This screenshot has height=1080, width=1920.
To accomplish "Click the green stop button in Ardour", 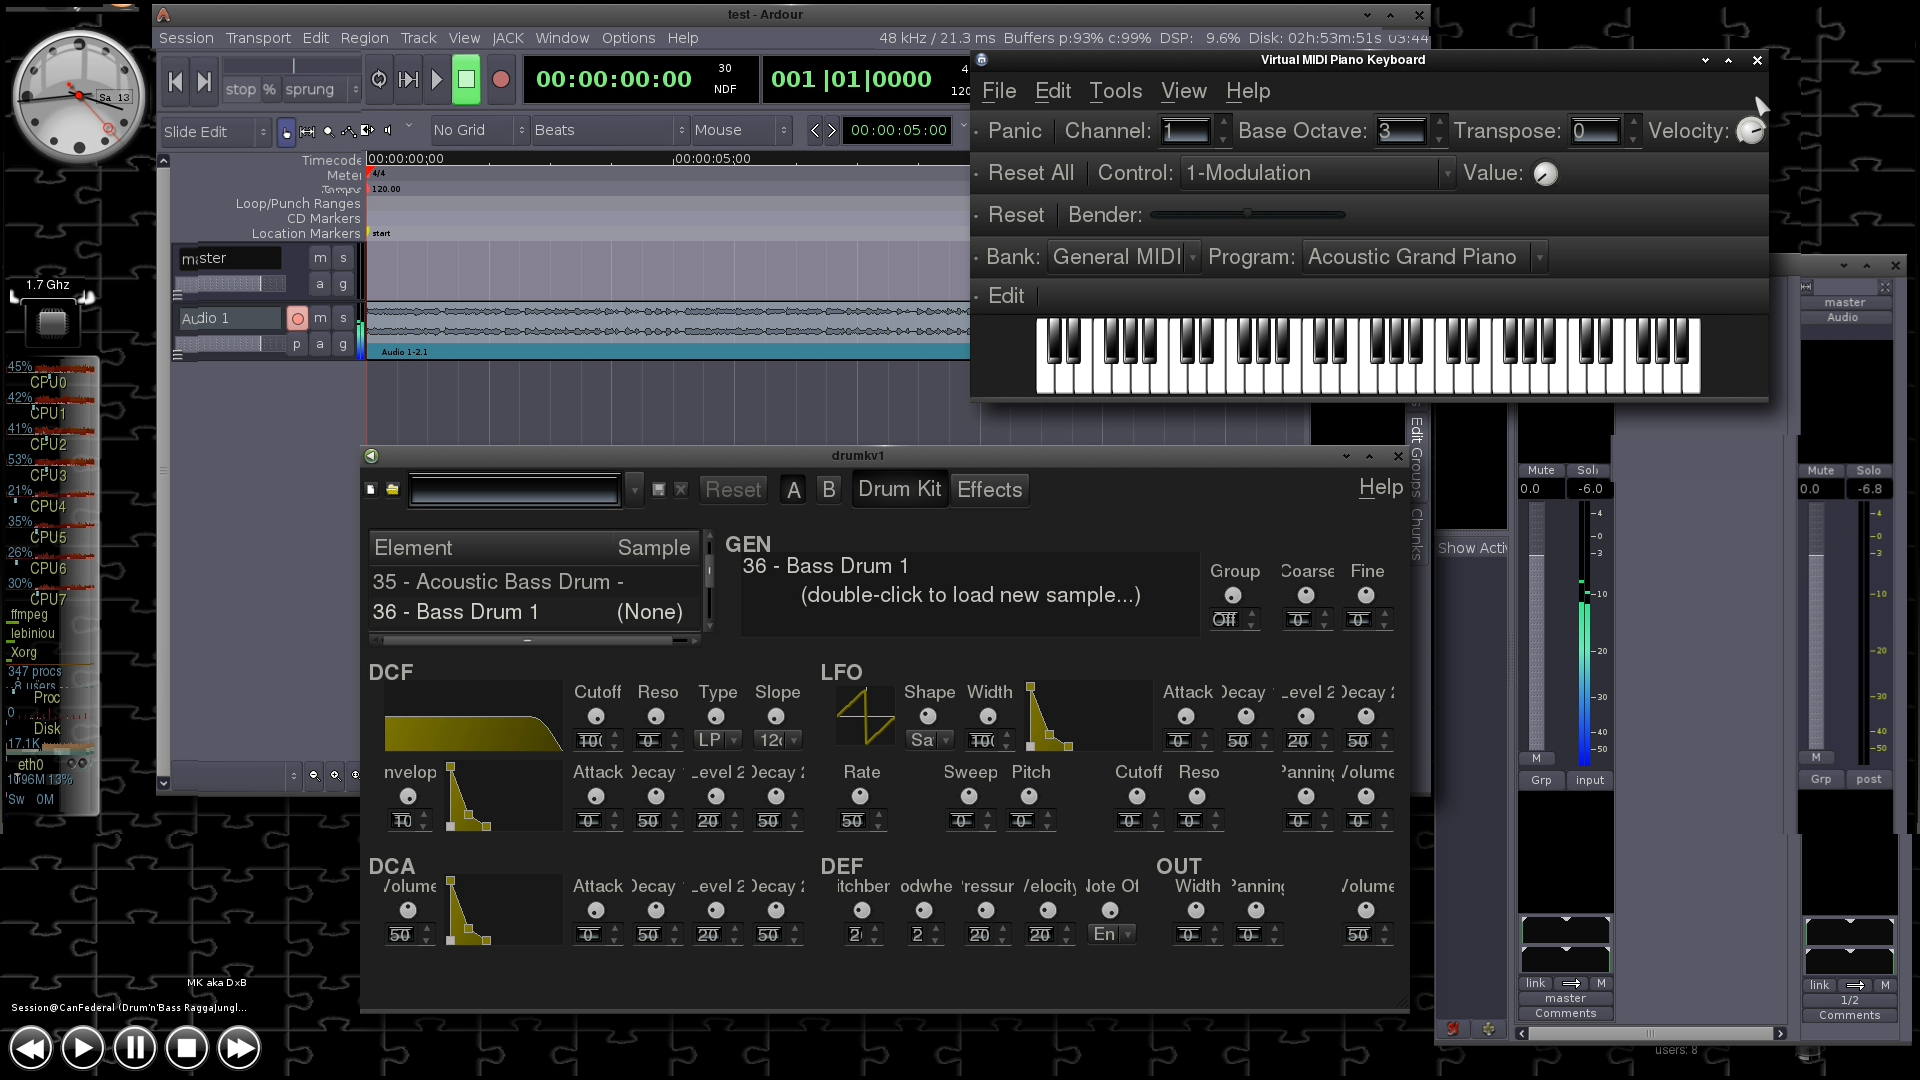I will coord(466,80).
